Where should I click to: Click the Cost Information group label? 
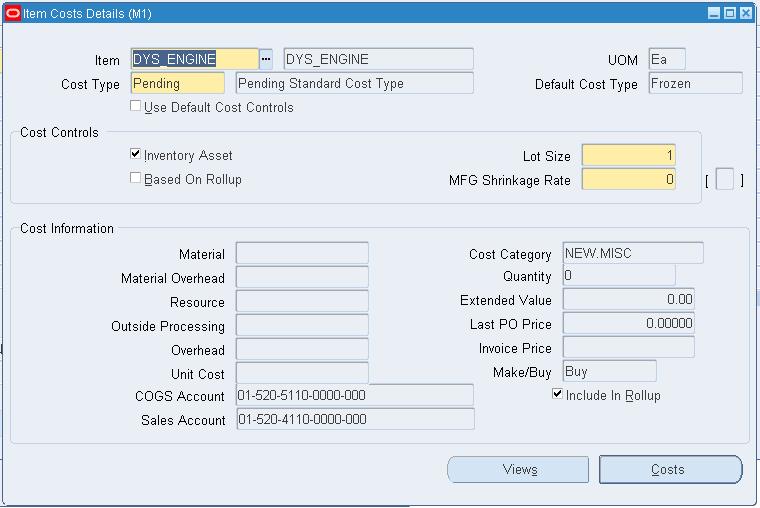[x=67, y=228]
